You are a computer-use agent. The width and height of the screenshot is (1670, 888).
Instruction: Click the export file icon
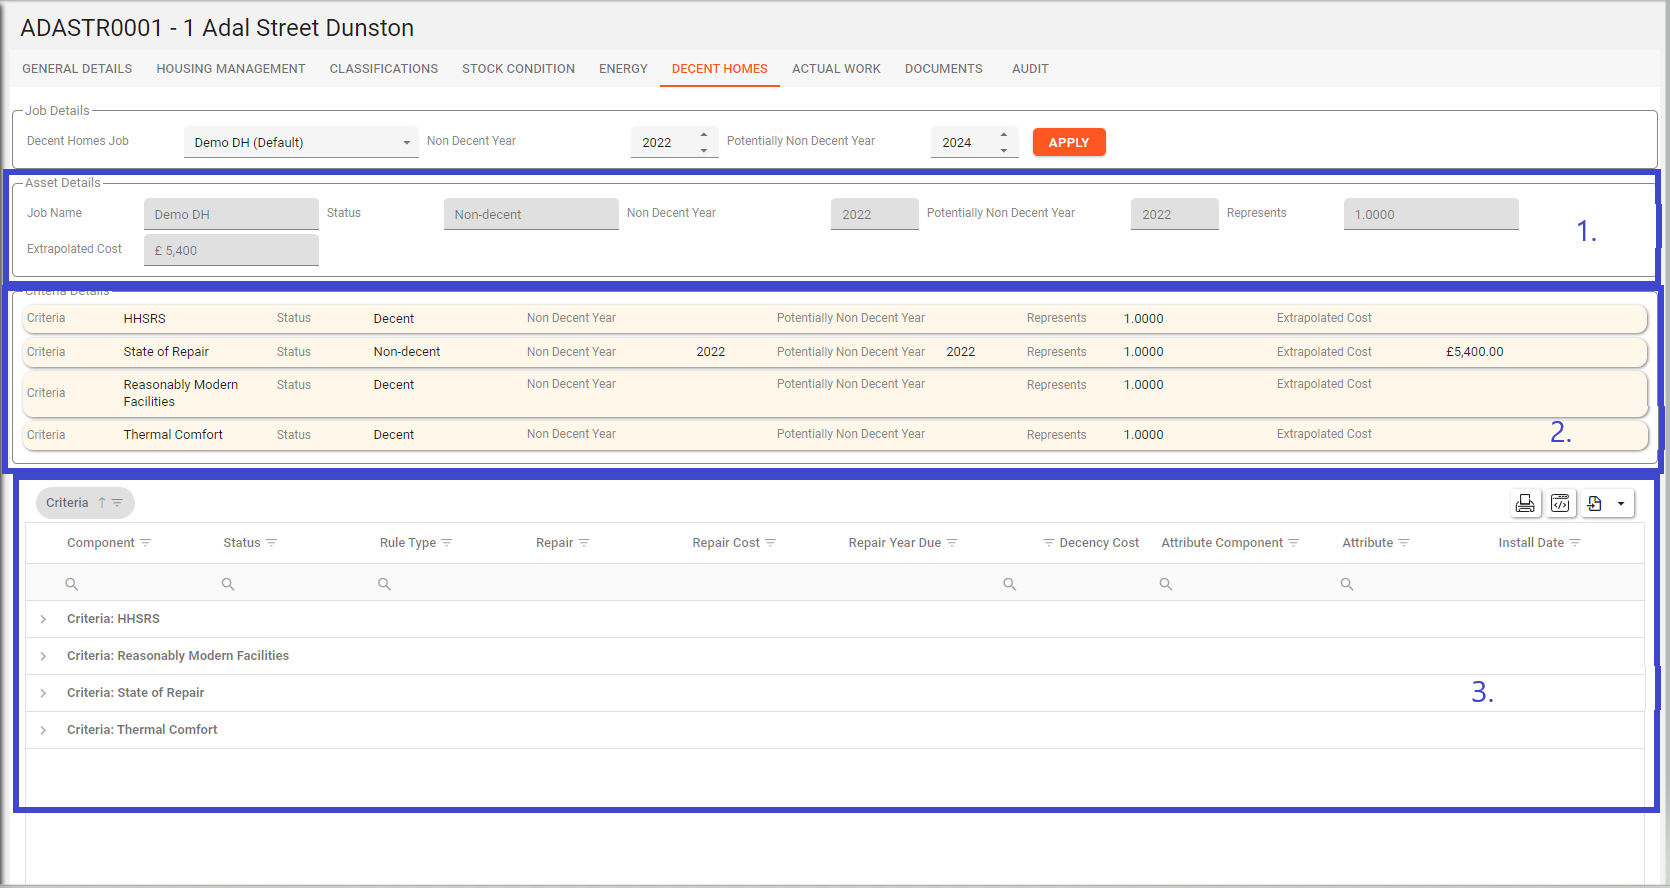[x=1595, y=504]
